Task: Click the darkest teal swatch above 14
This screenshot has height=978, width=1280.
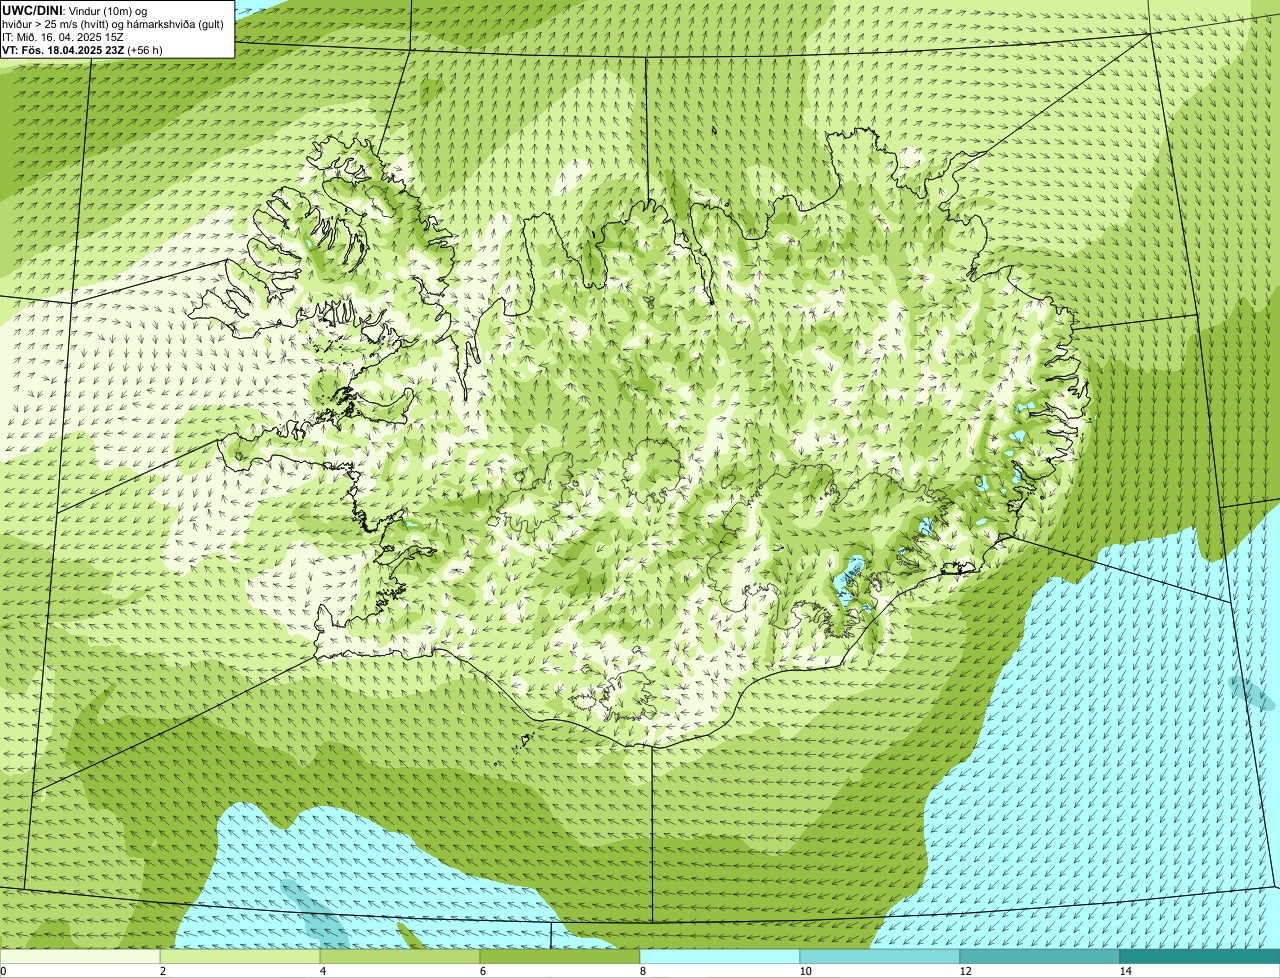Action: tap(1200, 956)
